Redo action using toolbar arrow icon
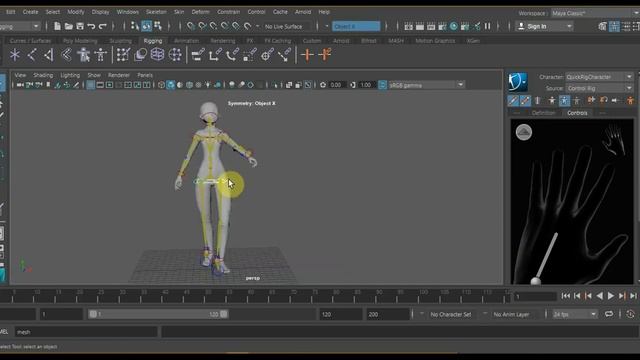Image resolution: width=640 pixels, height=360 pixels. (x=102, y=27)
